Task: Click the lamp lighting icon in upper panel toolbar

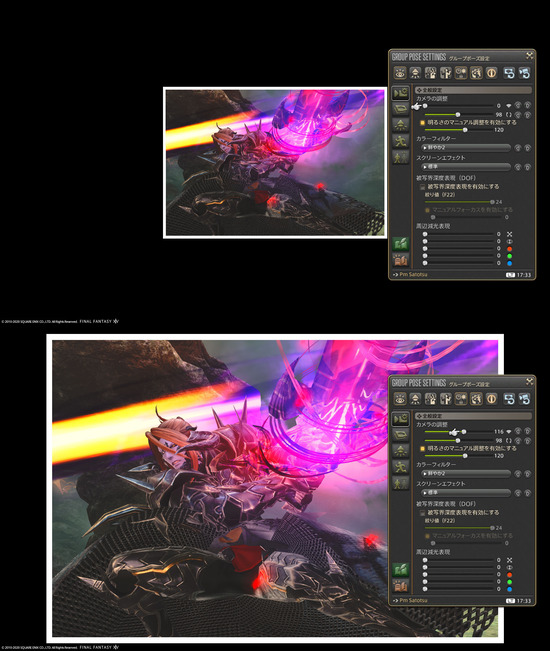Action: click(415, 73)
